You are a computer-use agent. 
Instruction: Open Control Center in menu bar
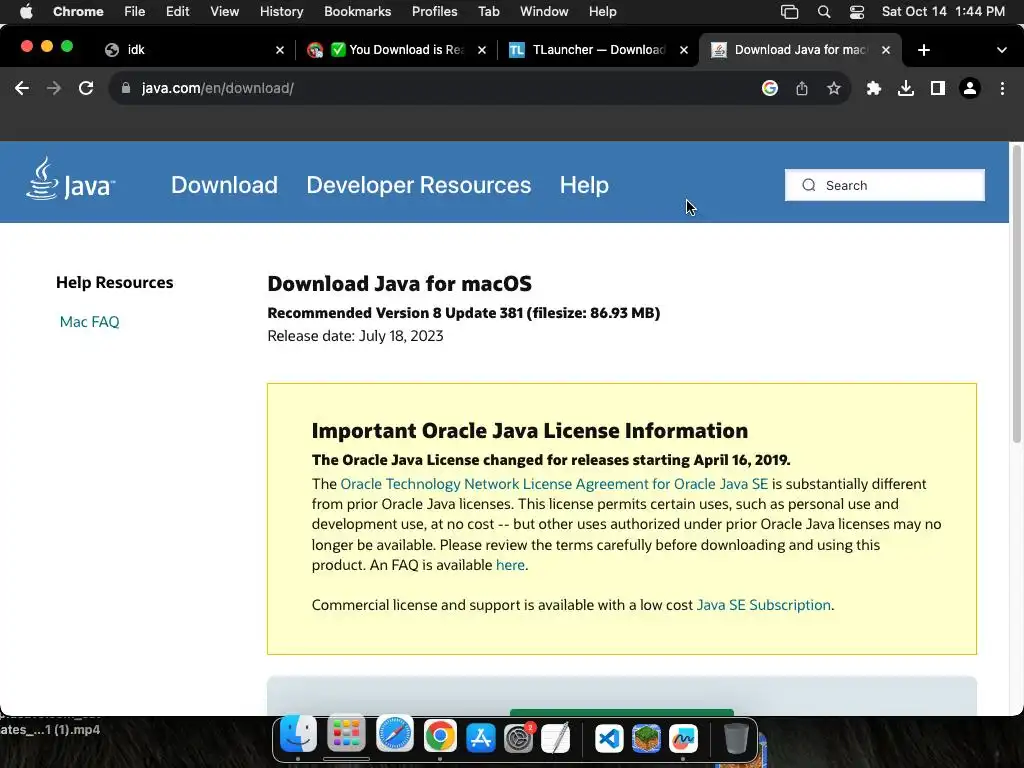tap(857, 12)
